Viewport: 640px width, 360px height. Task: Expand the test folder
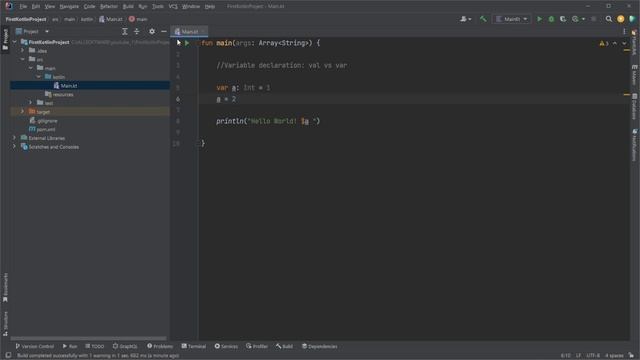[x=31, y=102]
